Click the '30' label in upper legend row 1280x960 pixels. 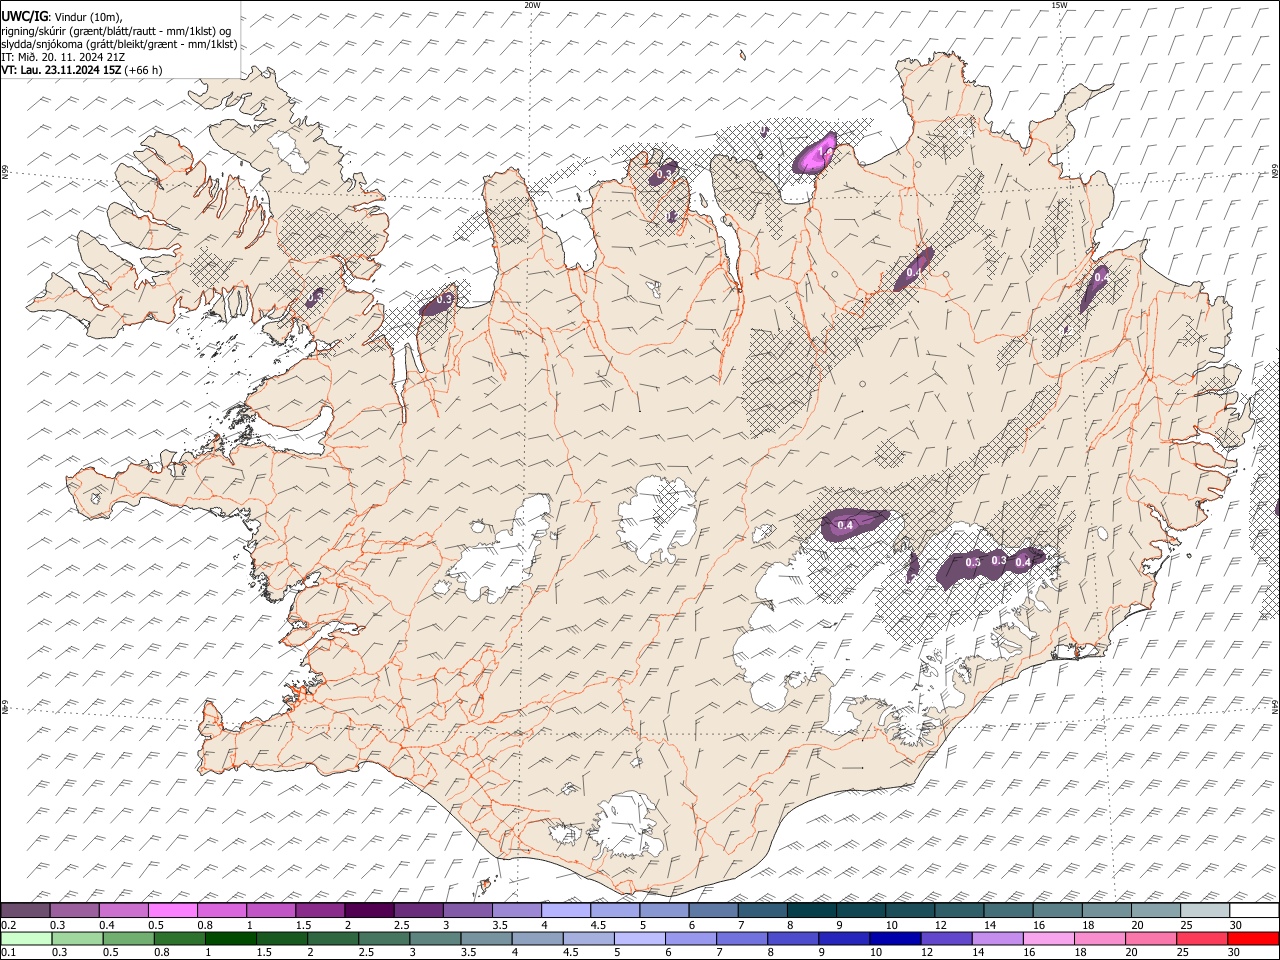tap(1236, 925)
